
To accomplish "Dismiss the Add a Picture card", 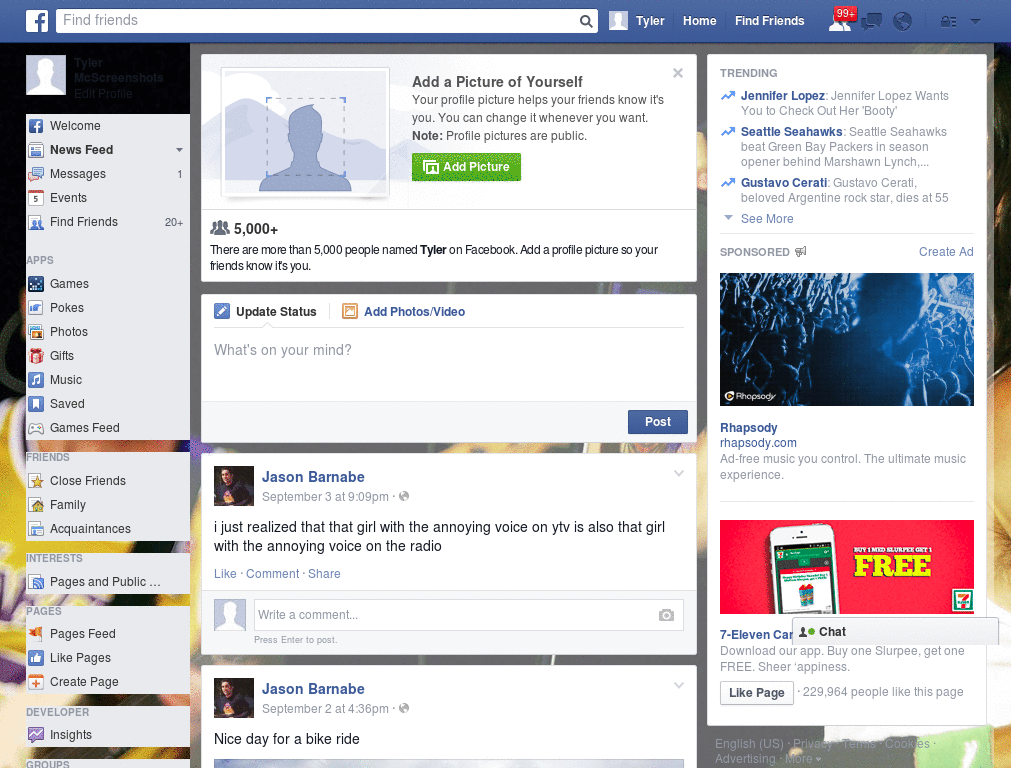I will tap(678, 73).
